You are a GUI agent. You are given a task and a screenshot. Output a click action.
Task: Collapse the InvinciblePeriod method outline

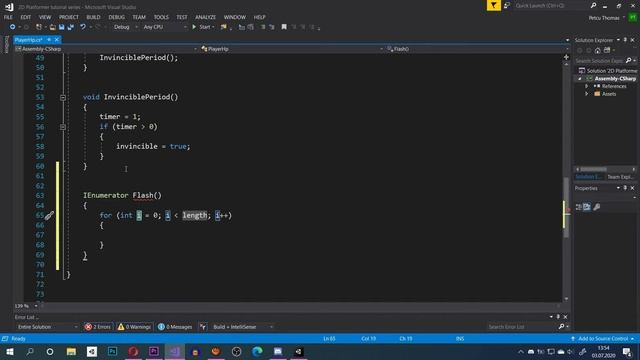pos(63,98)
